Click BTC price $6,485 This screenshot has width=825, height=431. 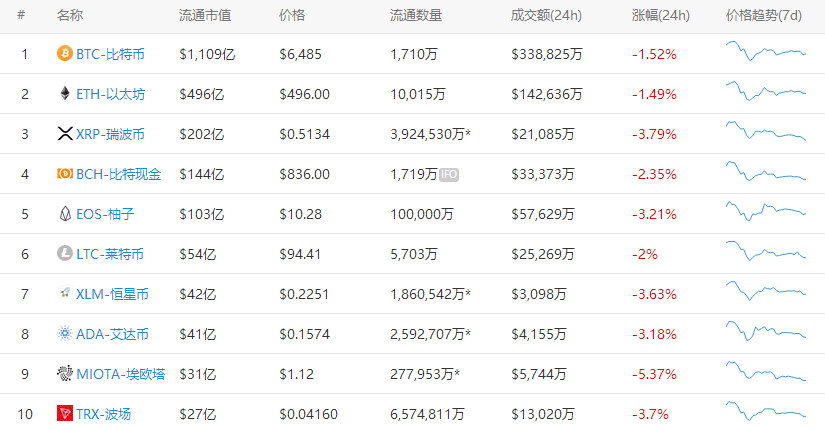click(x=300, y=54)
